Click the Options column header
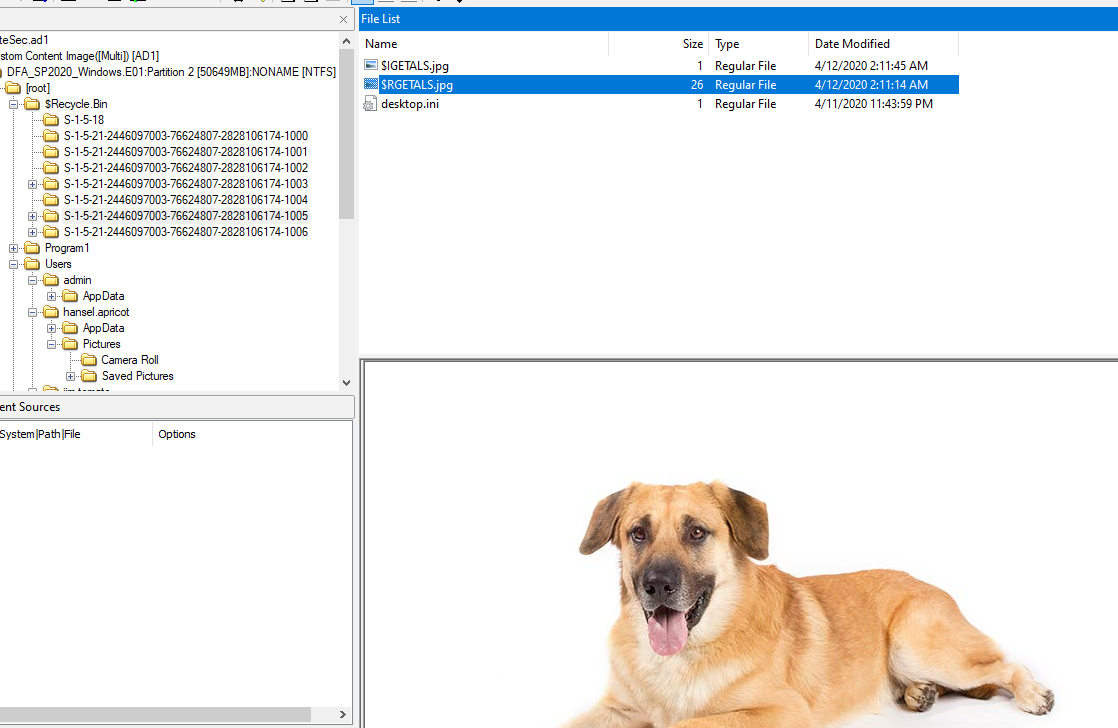 [x=252, y=434]
